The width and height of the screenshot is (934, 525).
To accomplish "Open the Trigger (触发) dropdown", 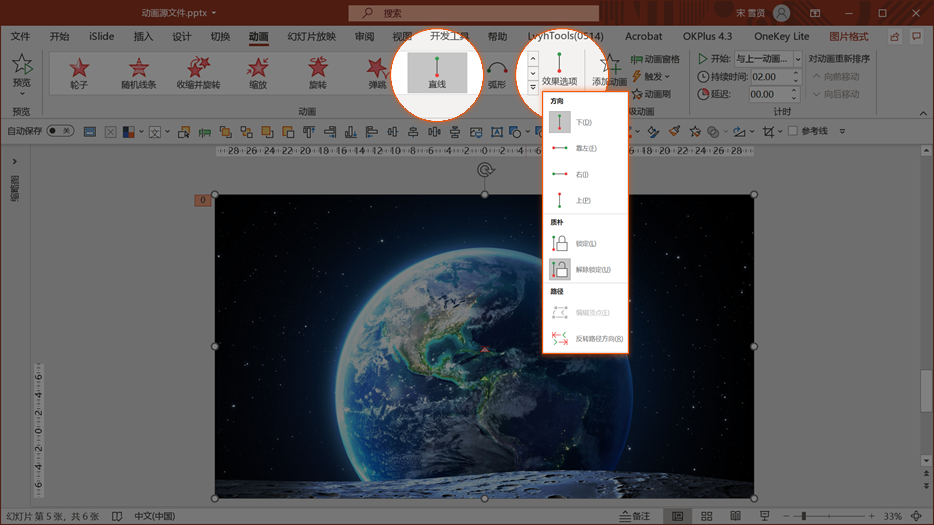I will click(650, 76).
